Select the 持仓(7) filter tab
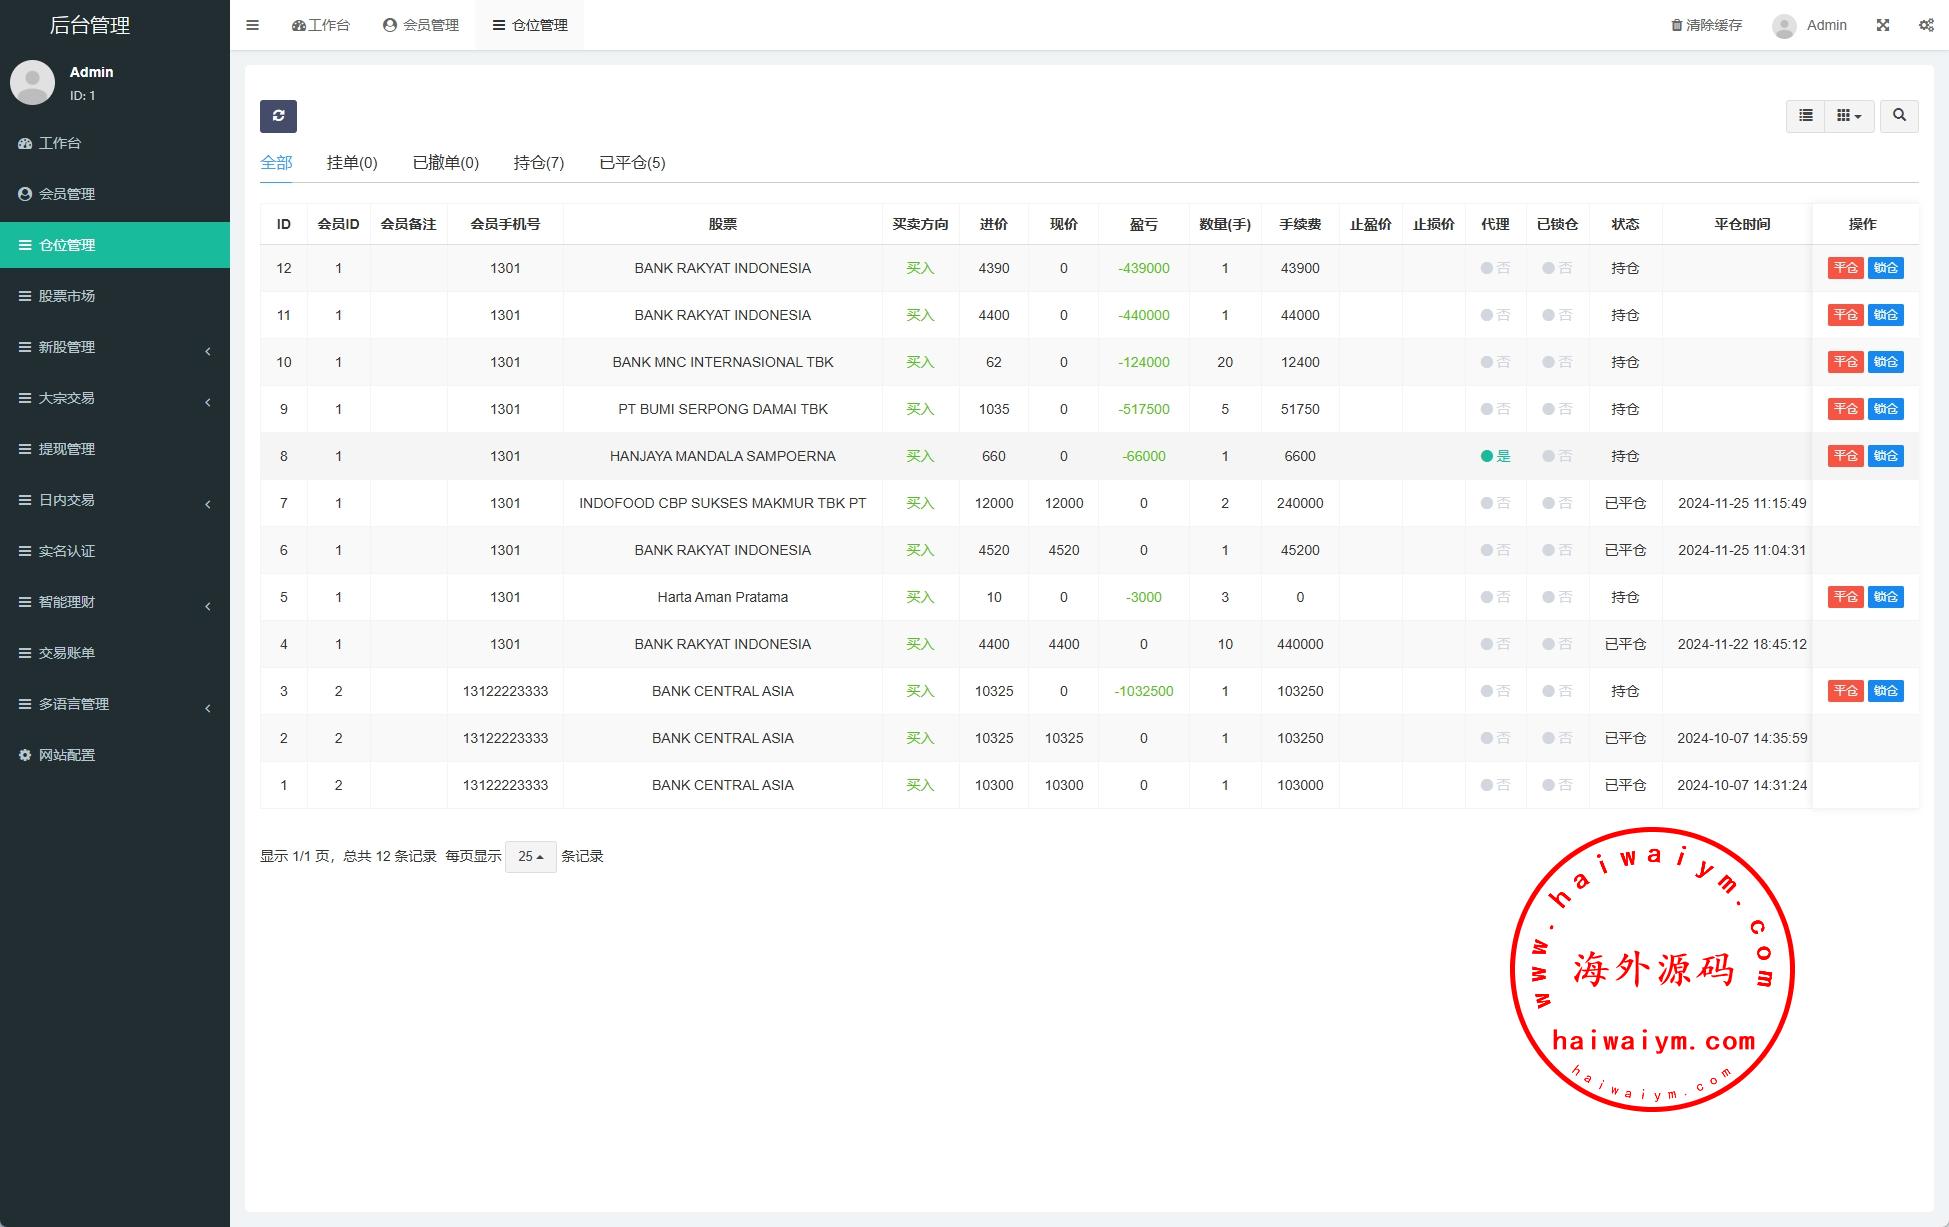The width and height of the screenshot is (1949, 1227). click(538, 163)
